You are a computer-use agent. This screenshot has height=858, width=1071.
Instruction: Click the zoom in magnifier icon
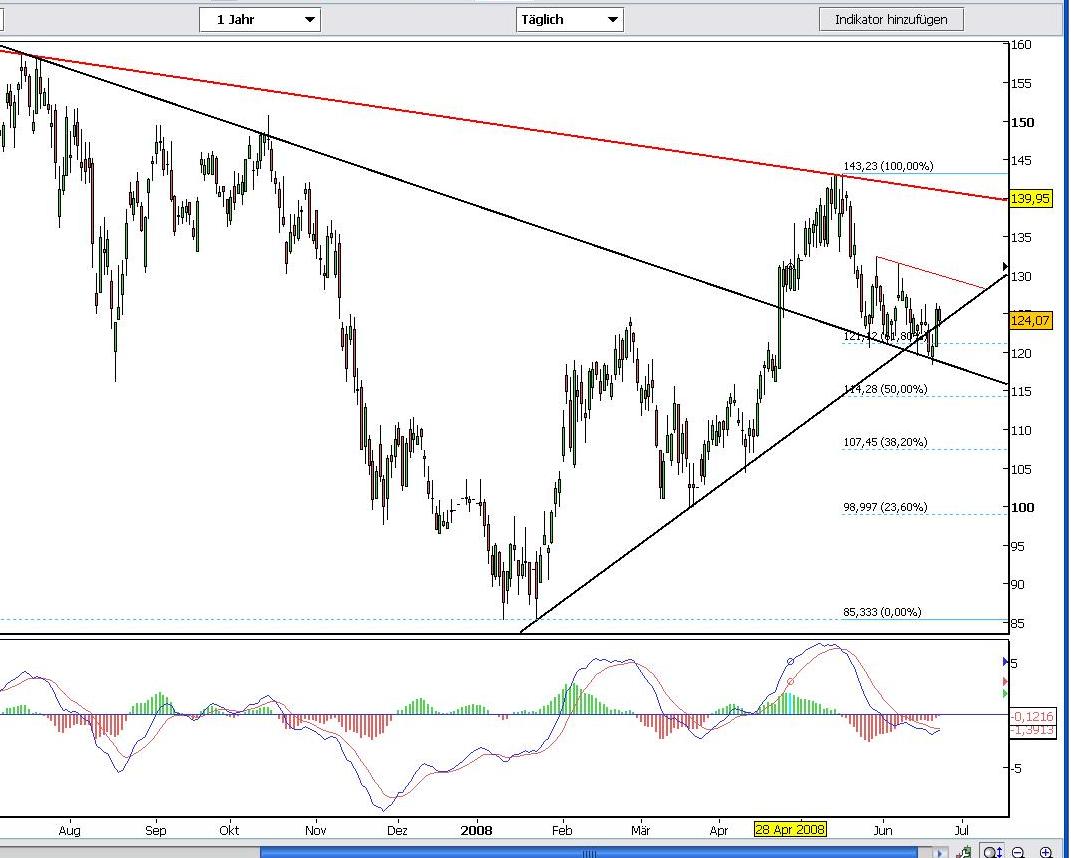pos(1046,853)
